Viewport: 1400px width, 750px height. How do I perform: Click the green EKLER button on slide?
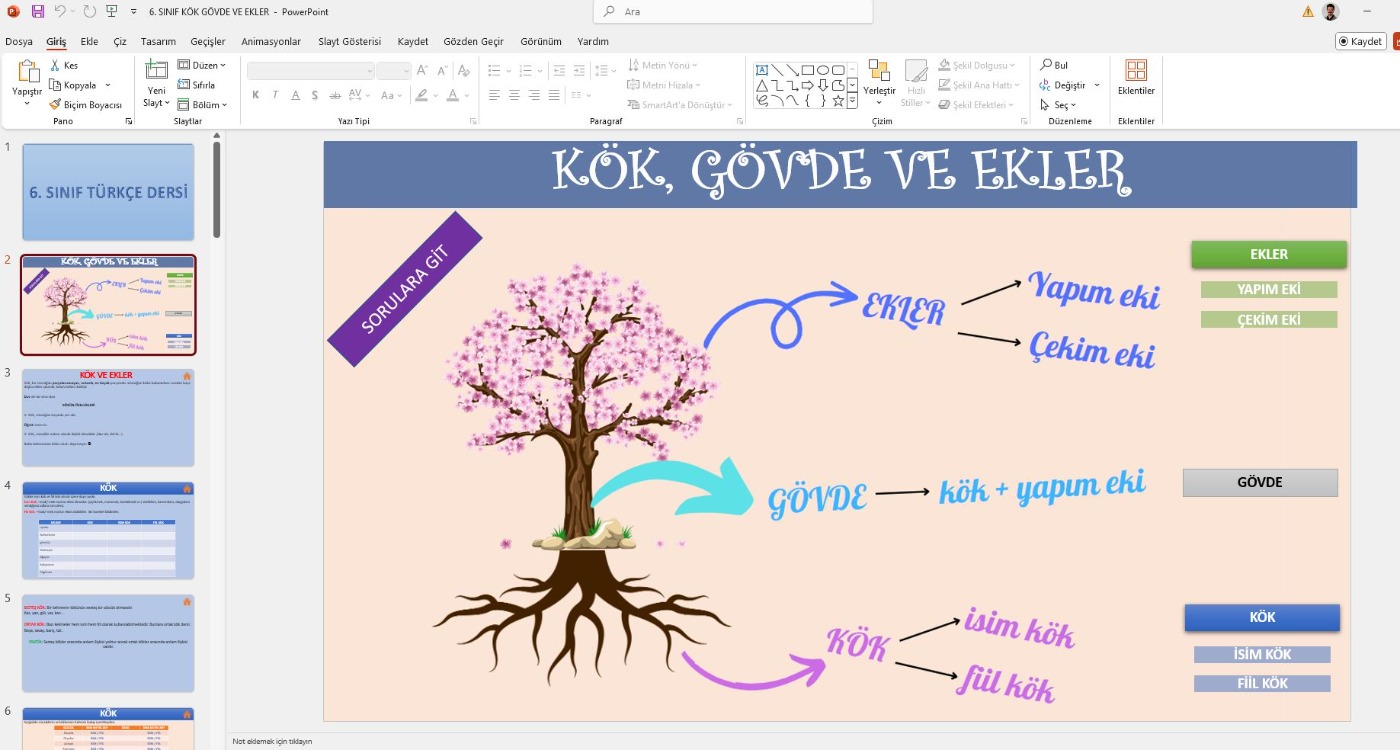pyautogui.click(x=1269, y=254)
